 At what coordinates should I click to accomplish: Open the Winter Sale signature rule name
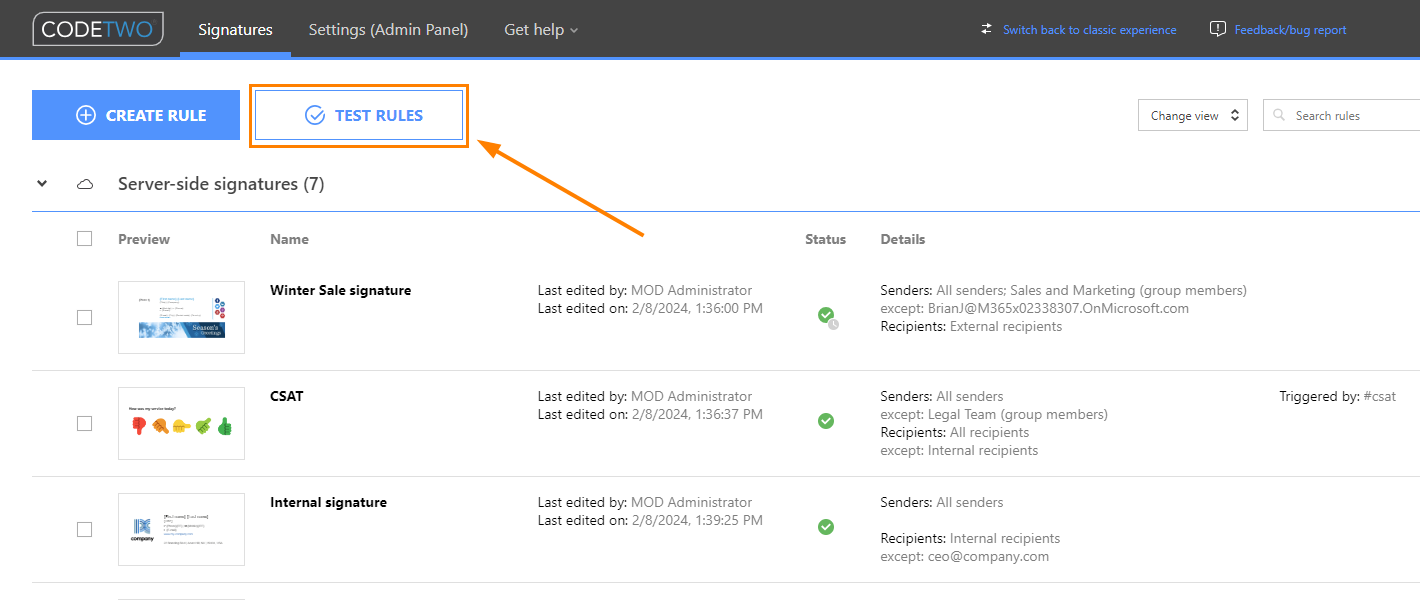point(340,290)
